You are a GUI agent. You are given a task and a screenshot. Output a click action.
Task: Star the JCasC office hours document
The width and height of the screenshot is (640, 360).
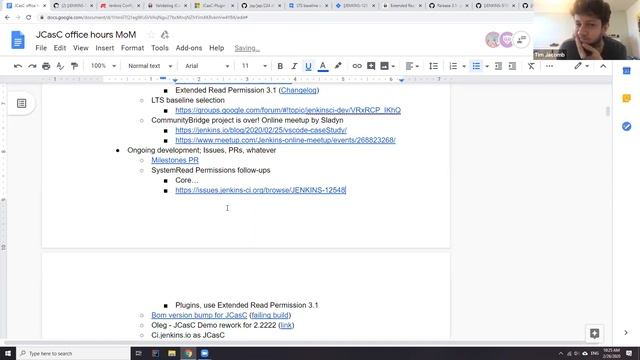tap(151, 35)
